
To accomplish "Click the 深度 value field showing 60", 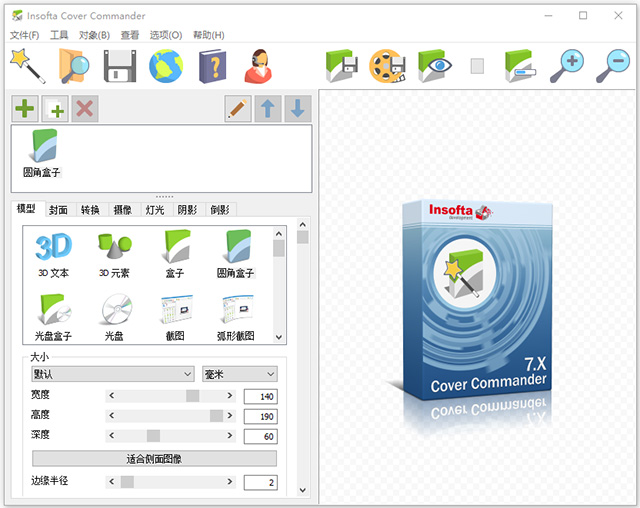I will click(x=261, y=436).
